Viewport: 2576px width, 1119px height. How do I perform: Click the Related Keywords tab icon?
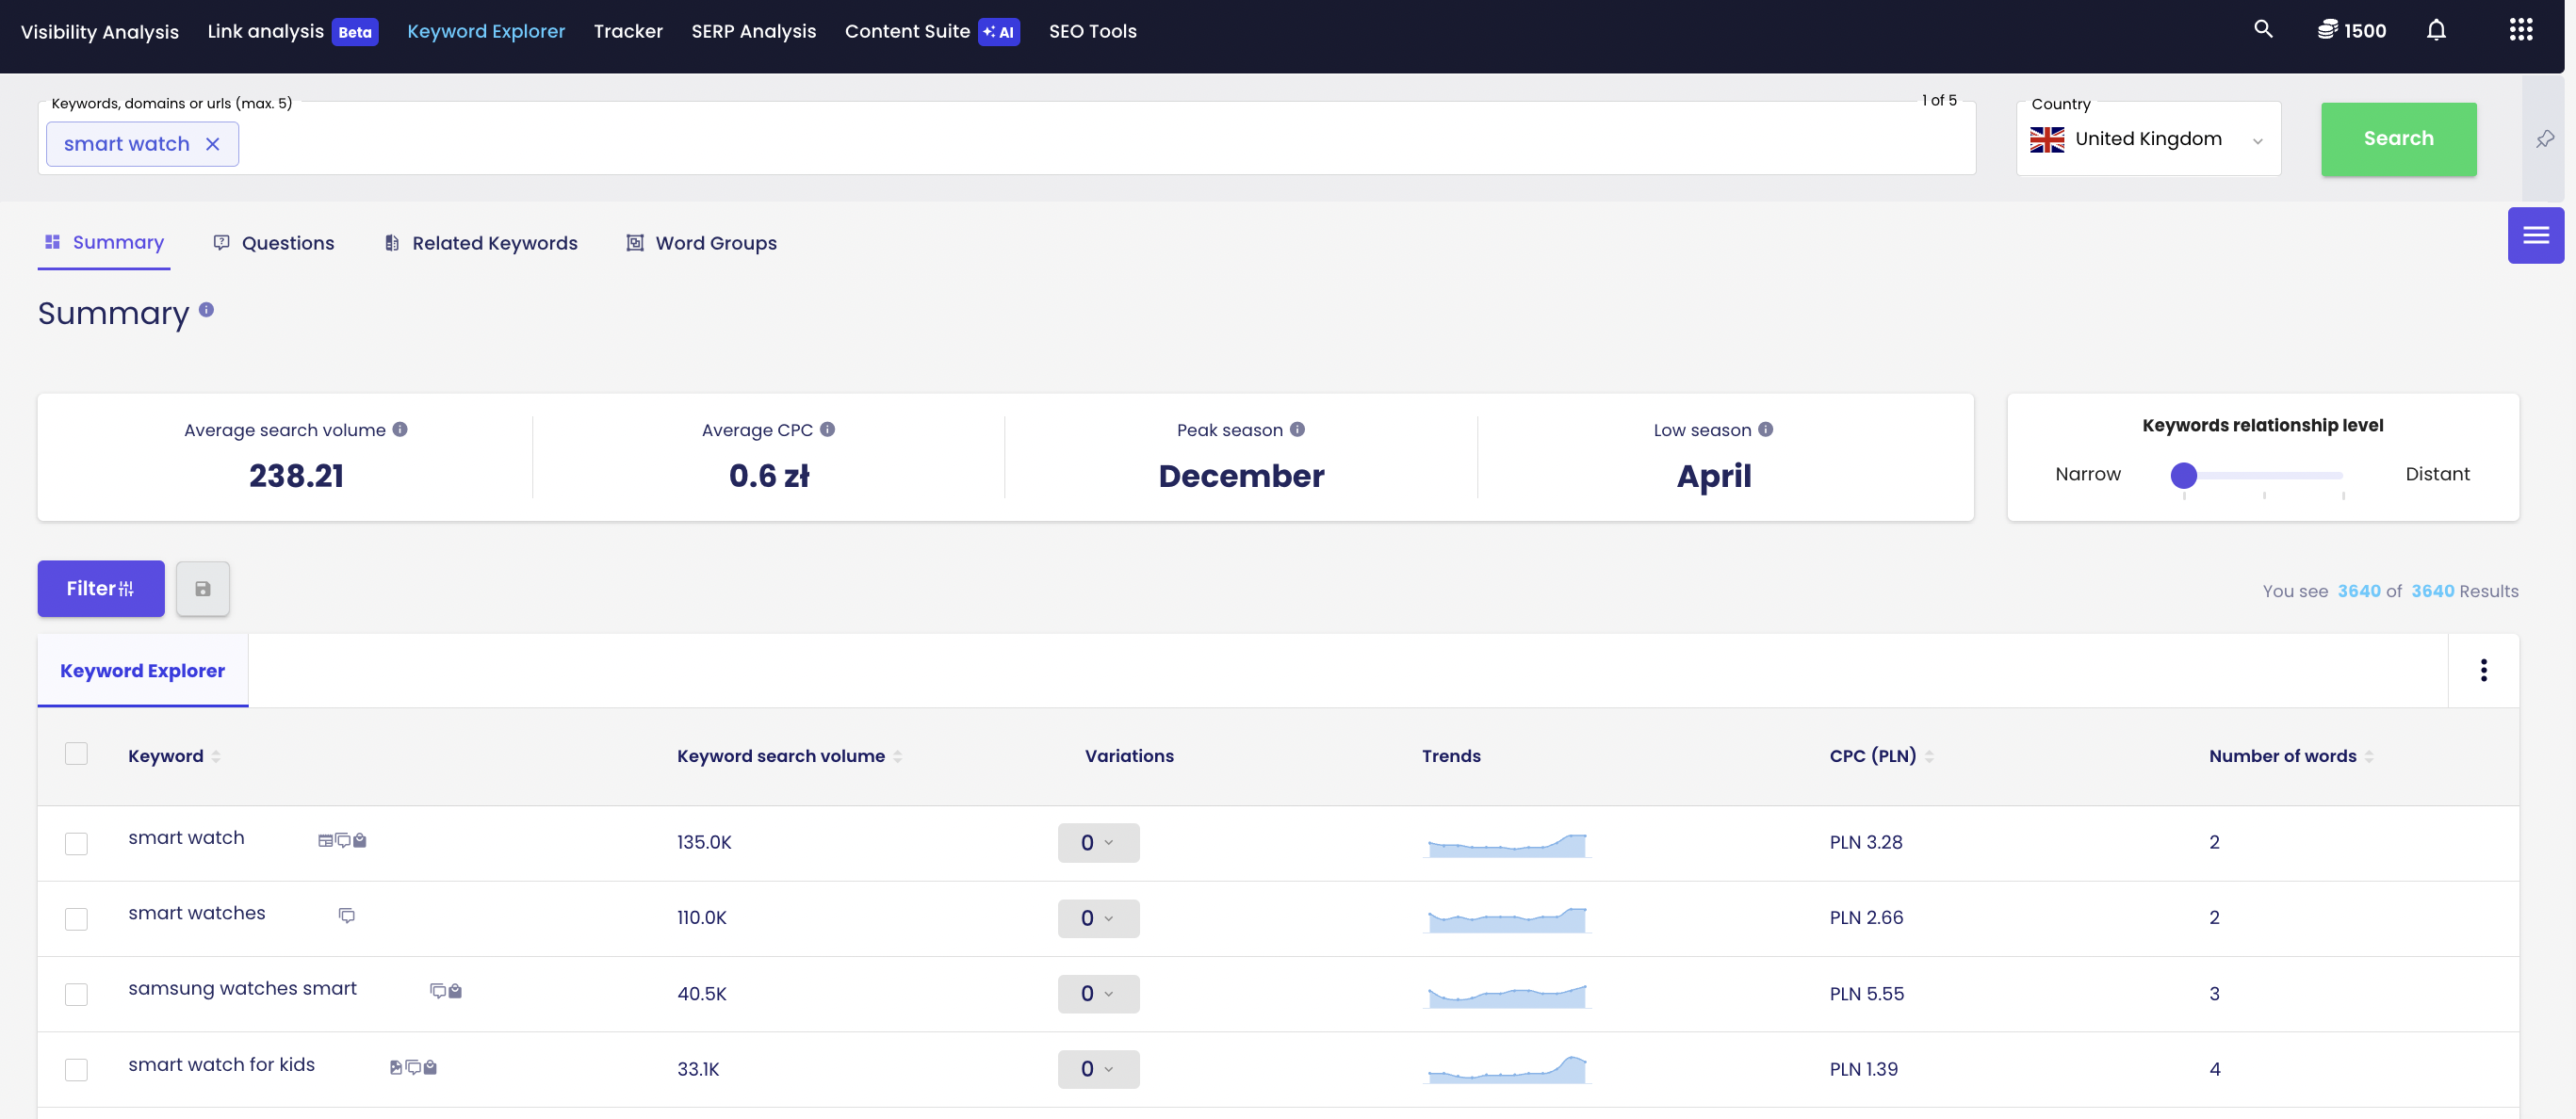tap(392, 243)
